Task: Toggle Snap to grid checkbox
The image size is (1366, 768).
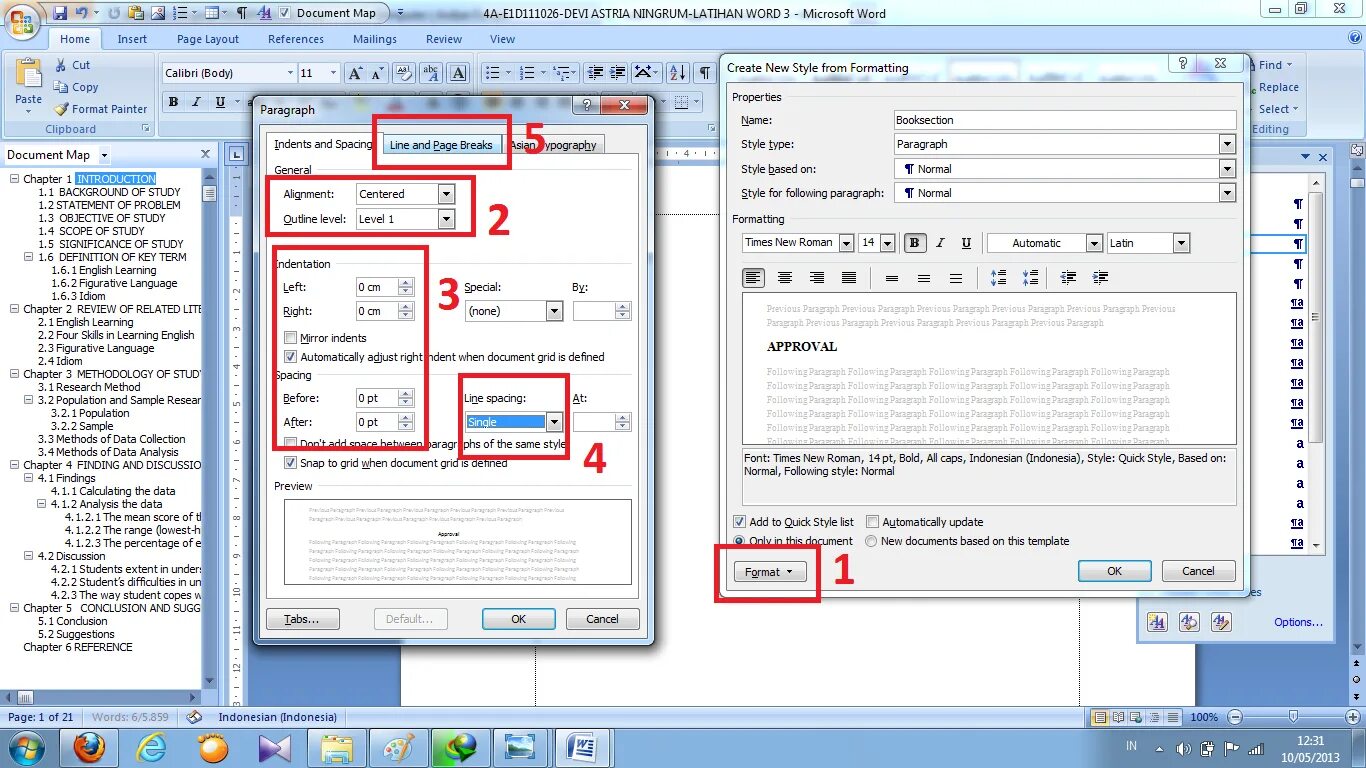Action: [x=291, y=463]
